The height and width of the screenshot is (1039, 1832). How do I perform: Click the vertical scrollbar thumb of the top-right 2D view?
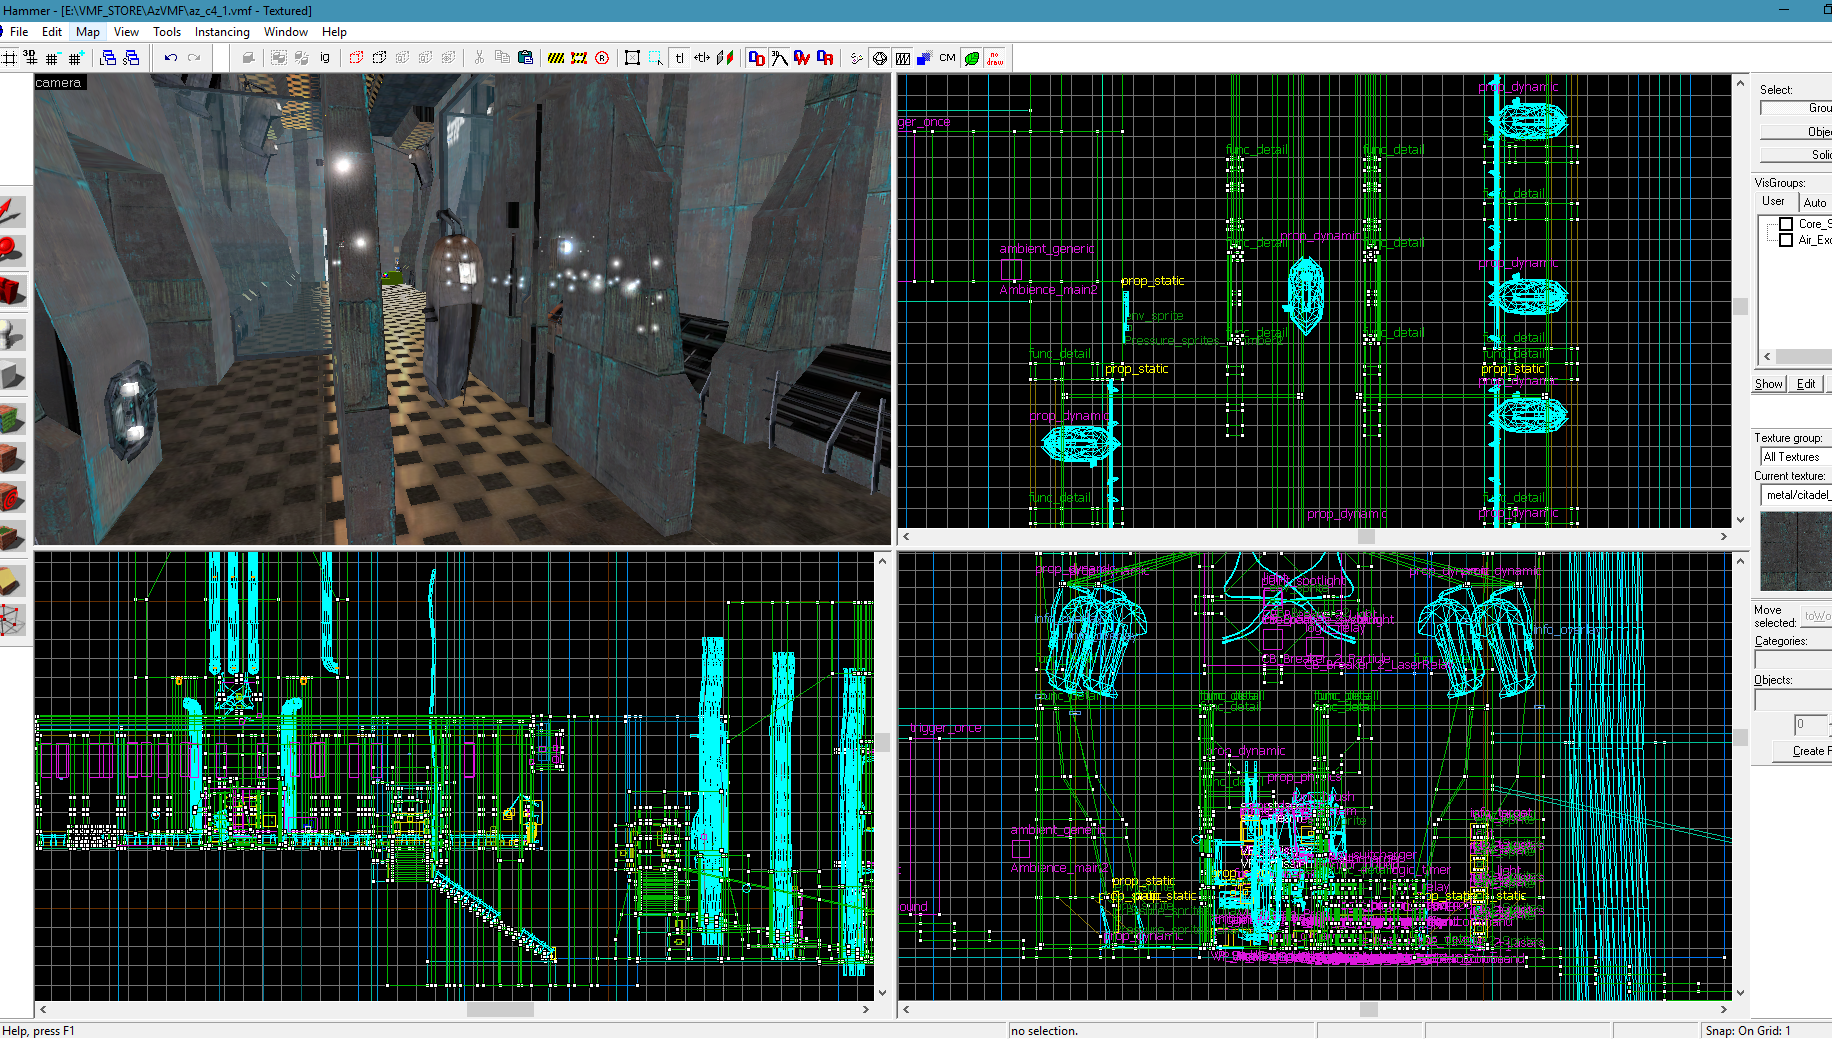pyautogui.click(x=1741, y=306)
